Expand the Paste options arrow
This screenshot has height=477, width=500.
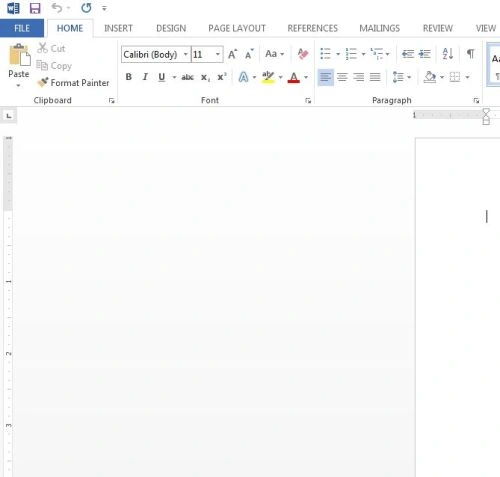coord(19,85)
